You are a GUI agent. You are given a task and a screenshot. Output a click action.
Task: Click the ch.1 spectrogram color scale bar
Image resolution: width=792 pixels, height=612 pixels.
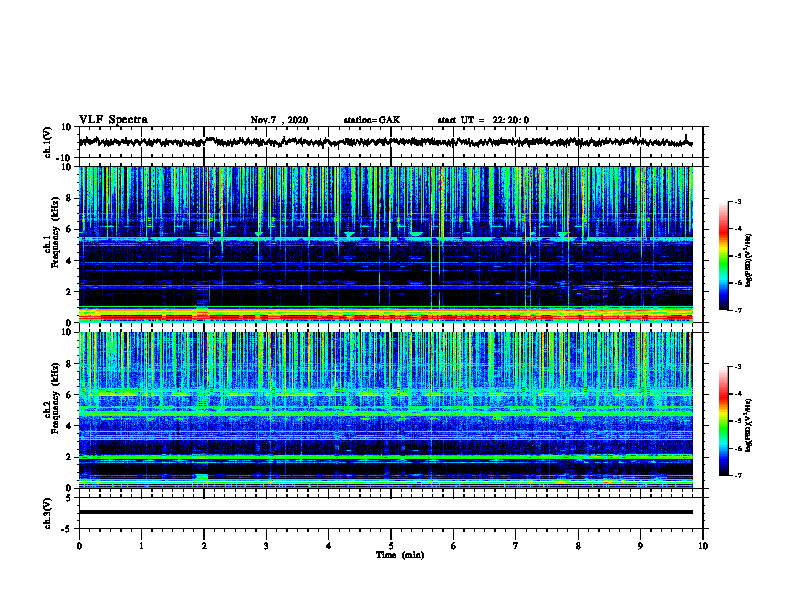[723, 256]
